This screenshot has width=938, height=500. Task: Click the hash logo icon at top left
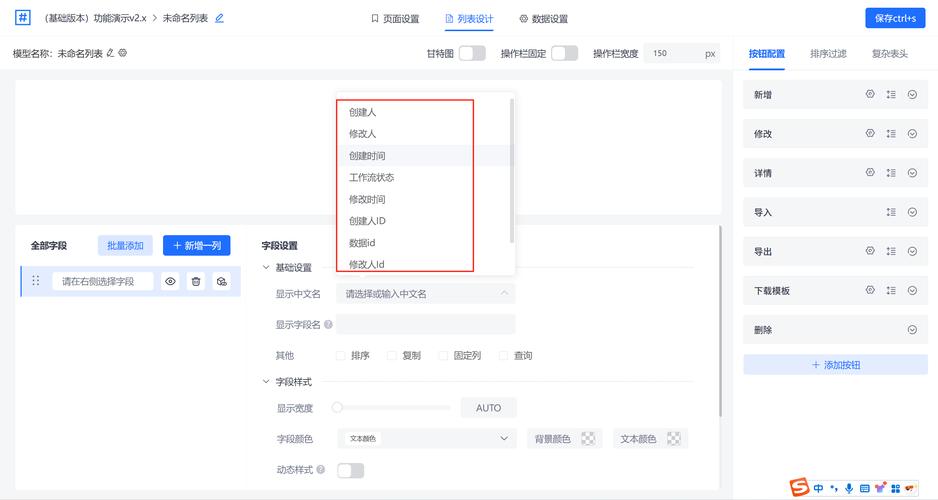click(x=22, y=17)
